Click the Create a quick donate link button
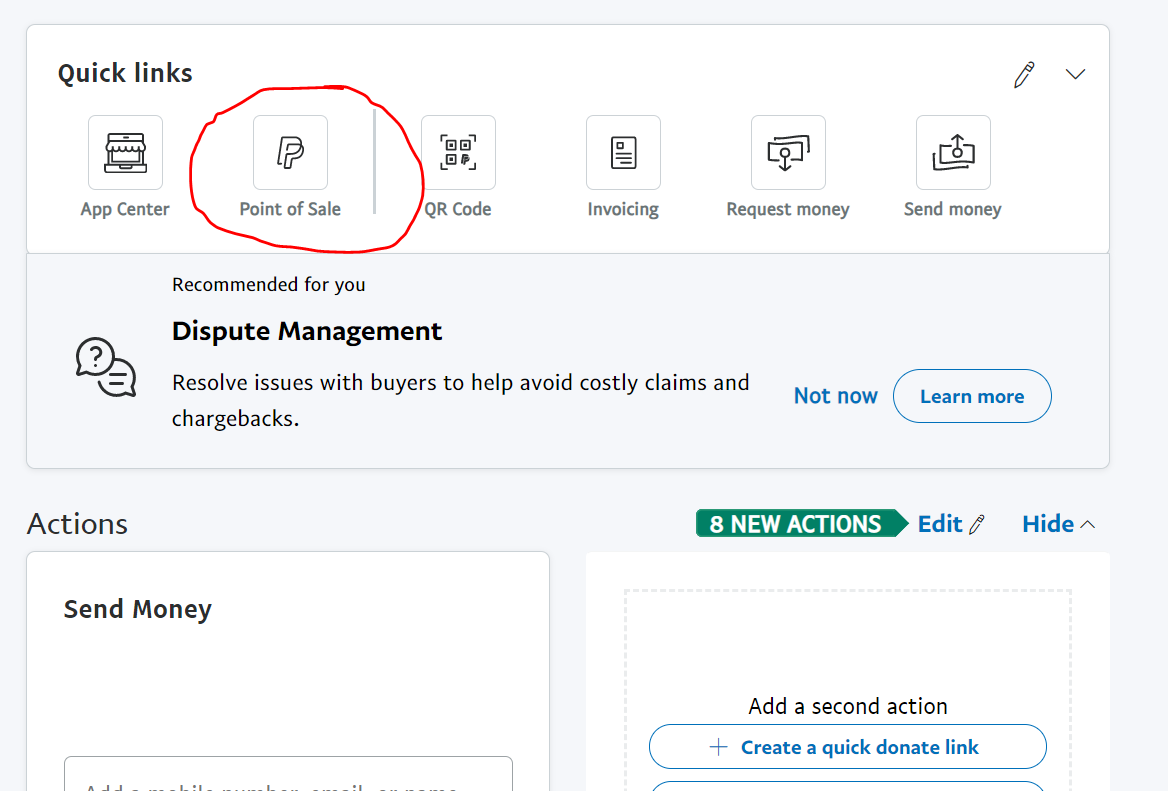Screen dimensions: 1168x791 point(848,747)
